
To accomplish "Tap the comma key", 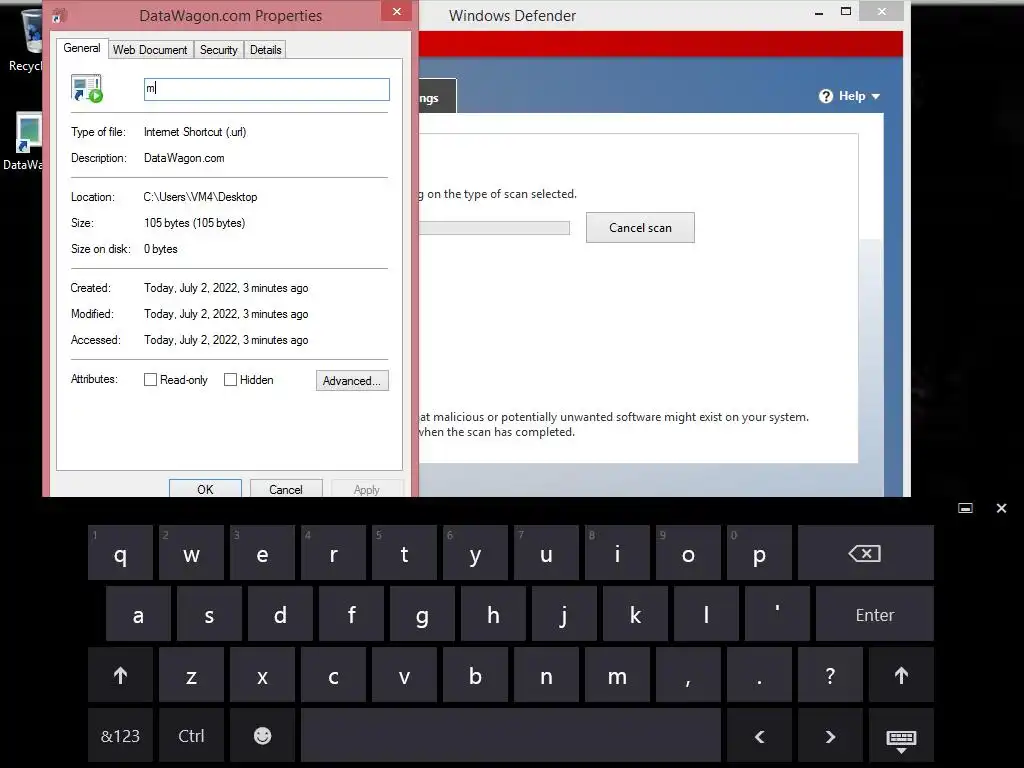I will [688, 675].
